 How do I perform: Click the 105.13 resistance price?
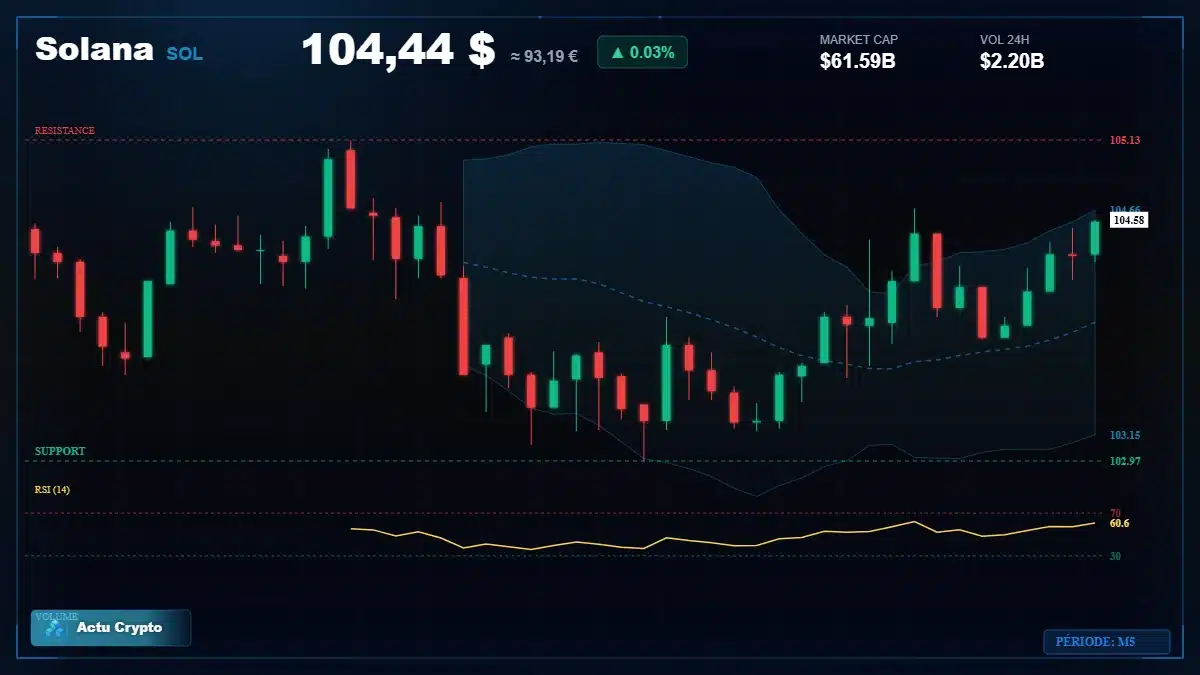tap(1125, 140)
